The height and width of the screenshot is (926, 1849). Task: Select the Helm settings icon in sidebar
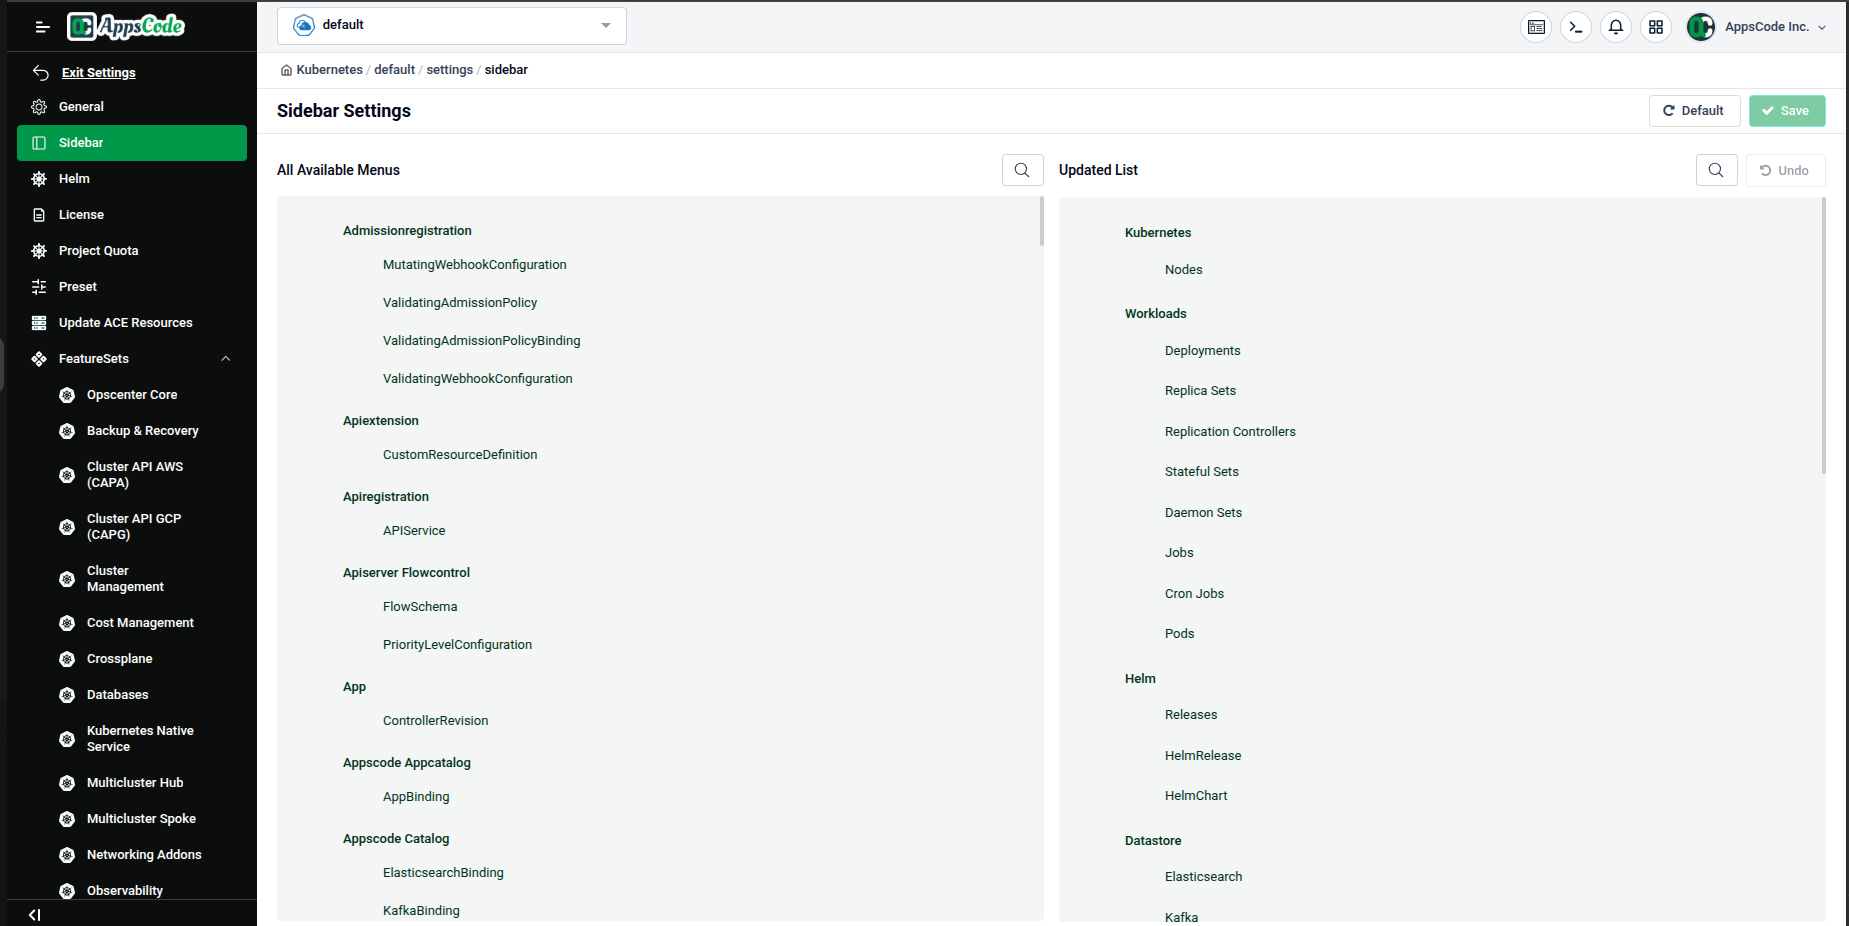click(x=38, y=178)
